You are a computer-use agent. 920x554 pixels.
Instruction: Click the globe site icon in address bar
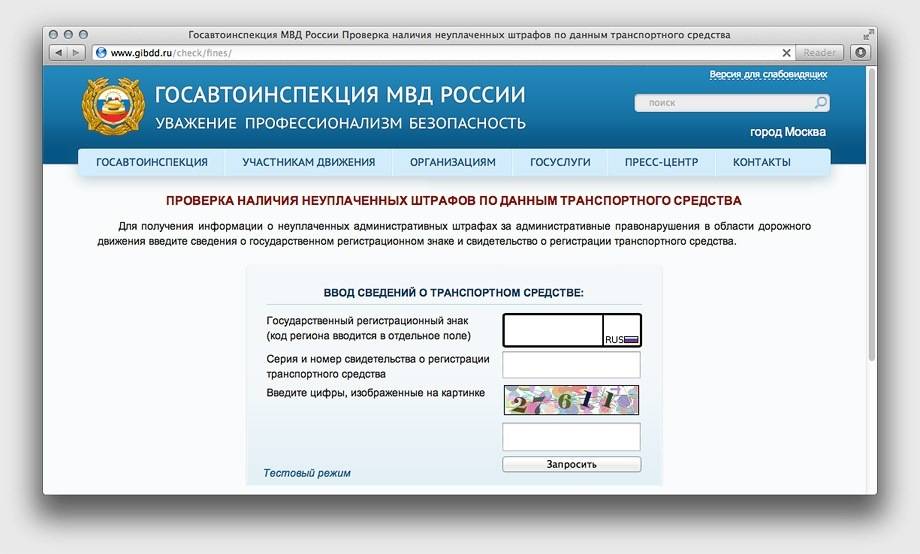pyautogui.click(x=101, y=53)
